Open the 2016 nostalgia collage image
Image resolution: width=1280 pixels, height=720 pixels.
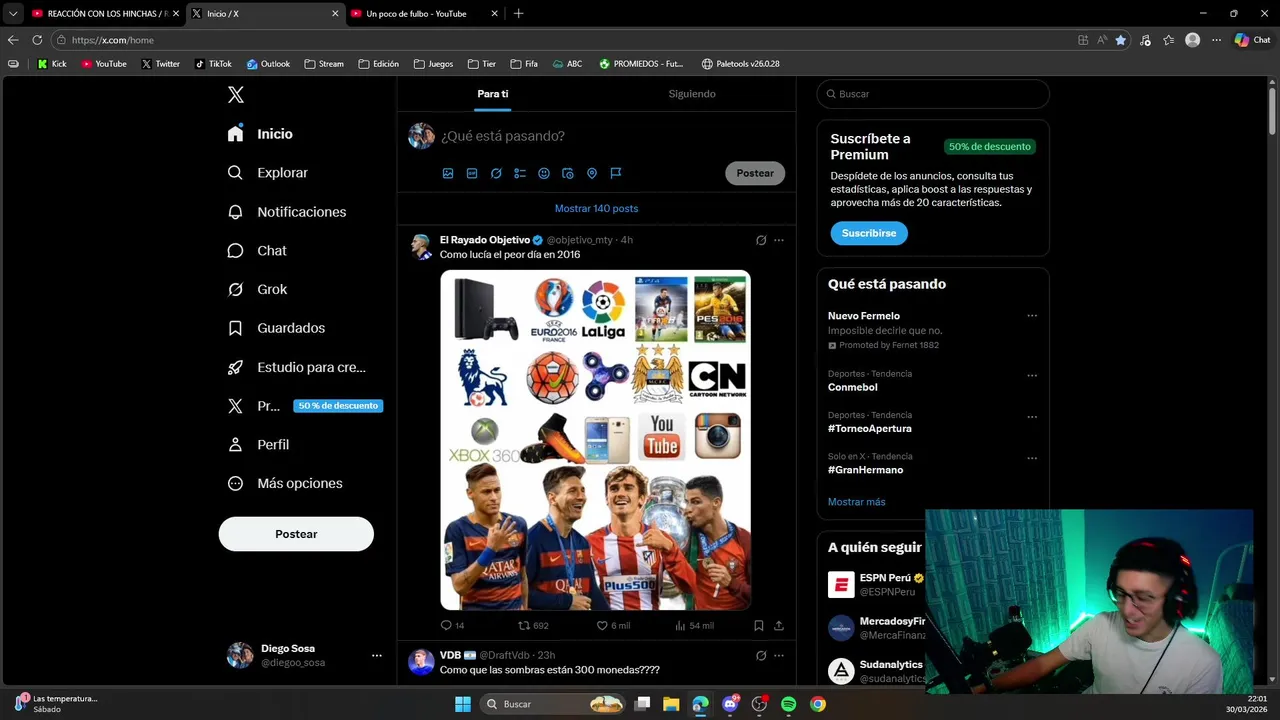click(x=596, y=440)
